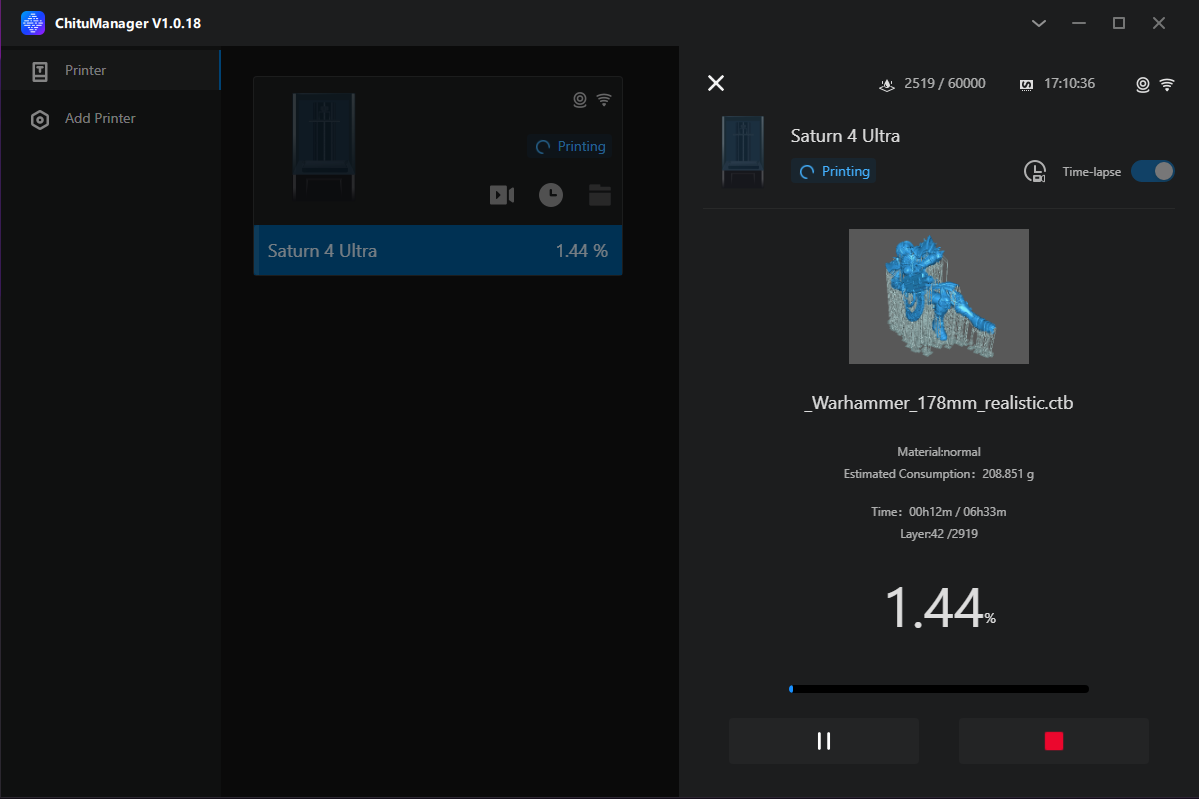Open the title bar dropdown chevron

pyautogui.click(x=1038, y=23)
